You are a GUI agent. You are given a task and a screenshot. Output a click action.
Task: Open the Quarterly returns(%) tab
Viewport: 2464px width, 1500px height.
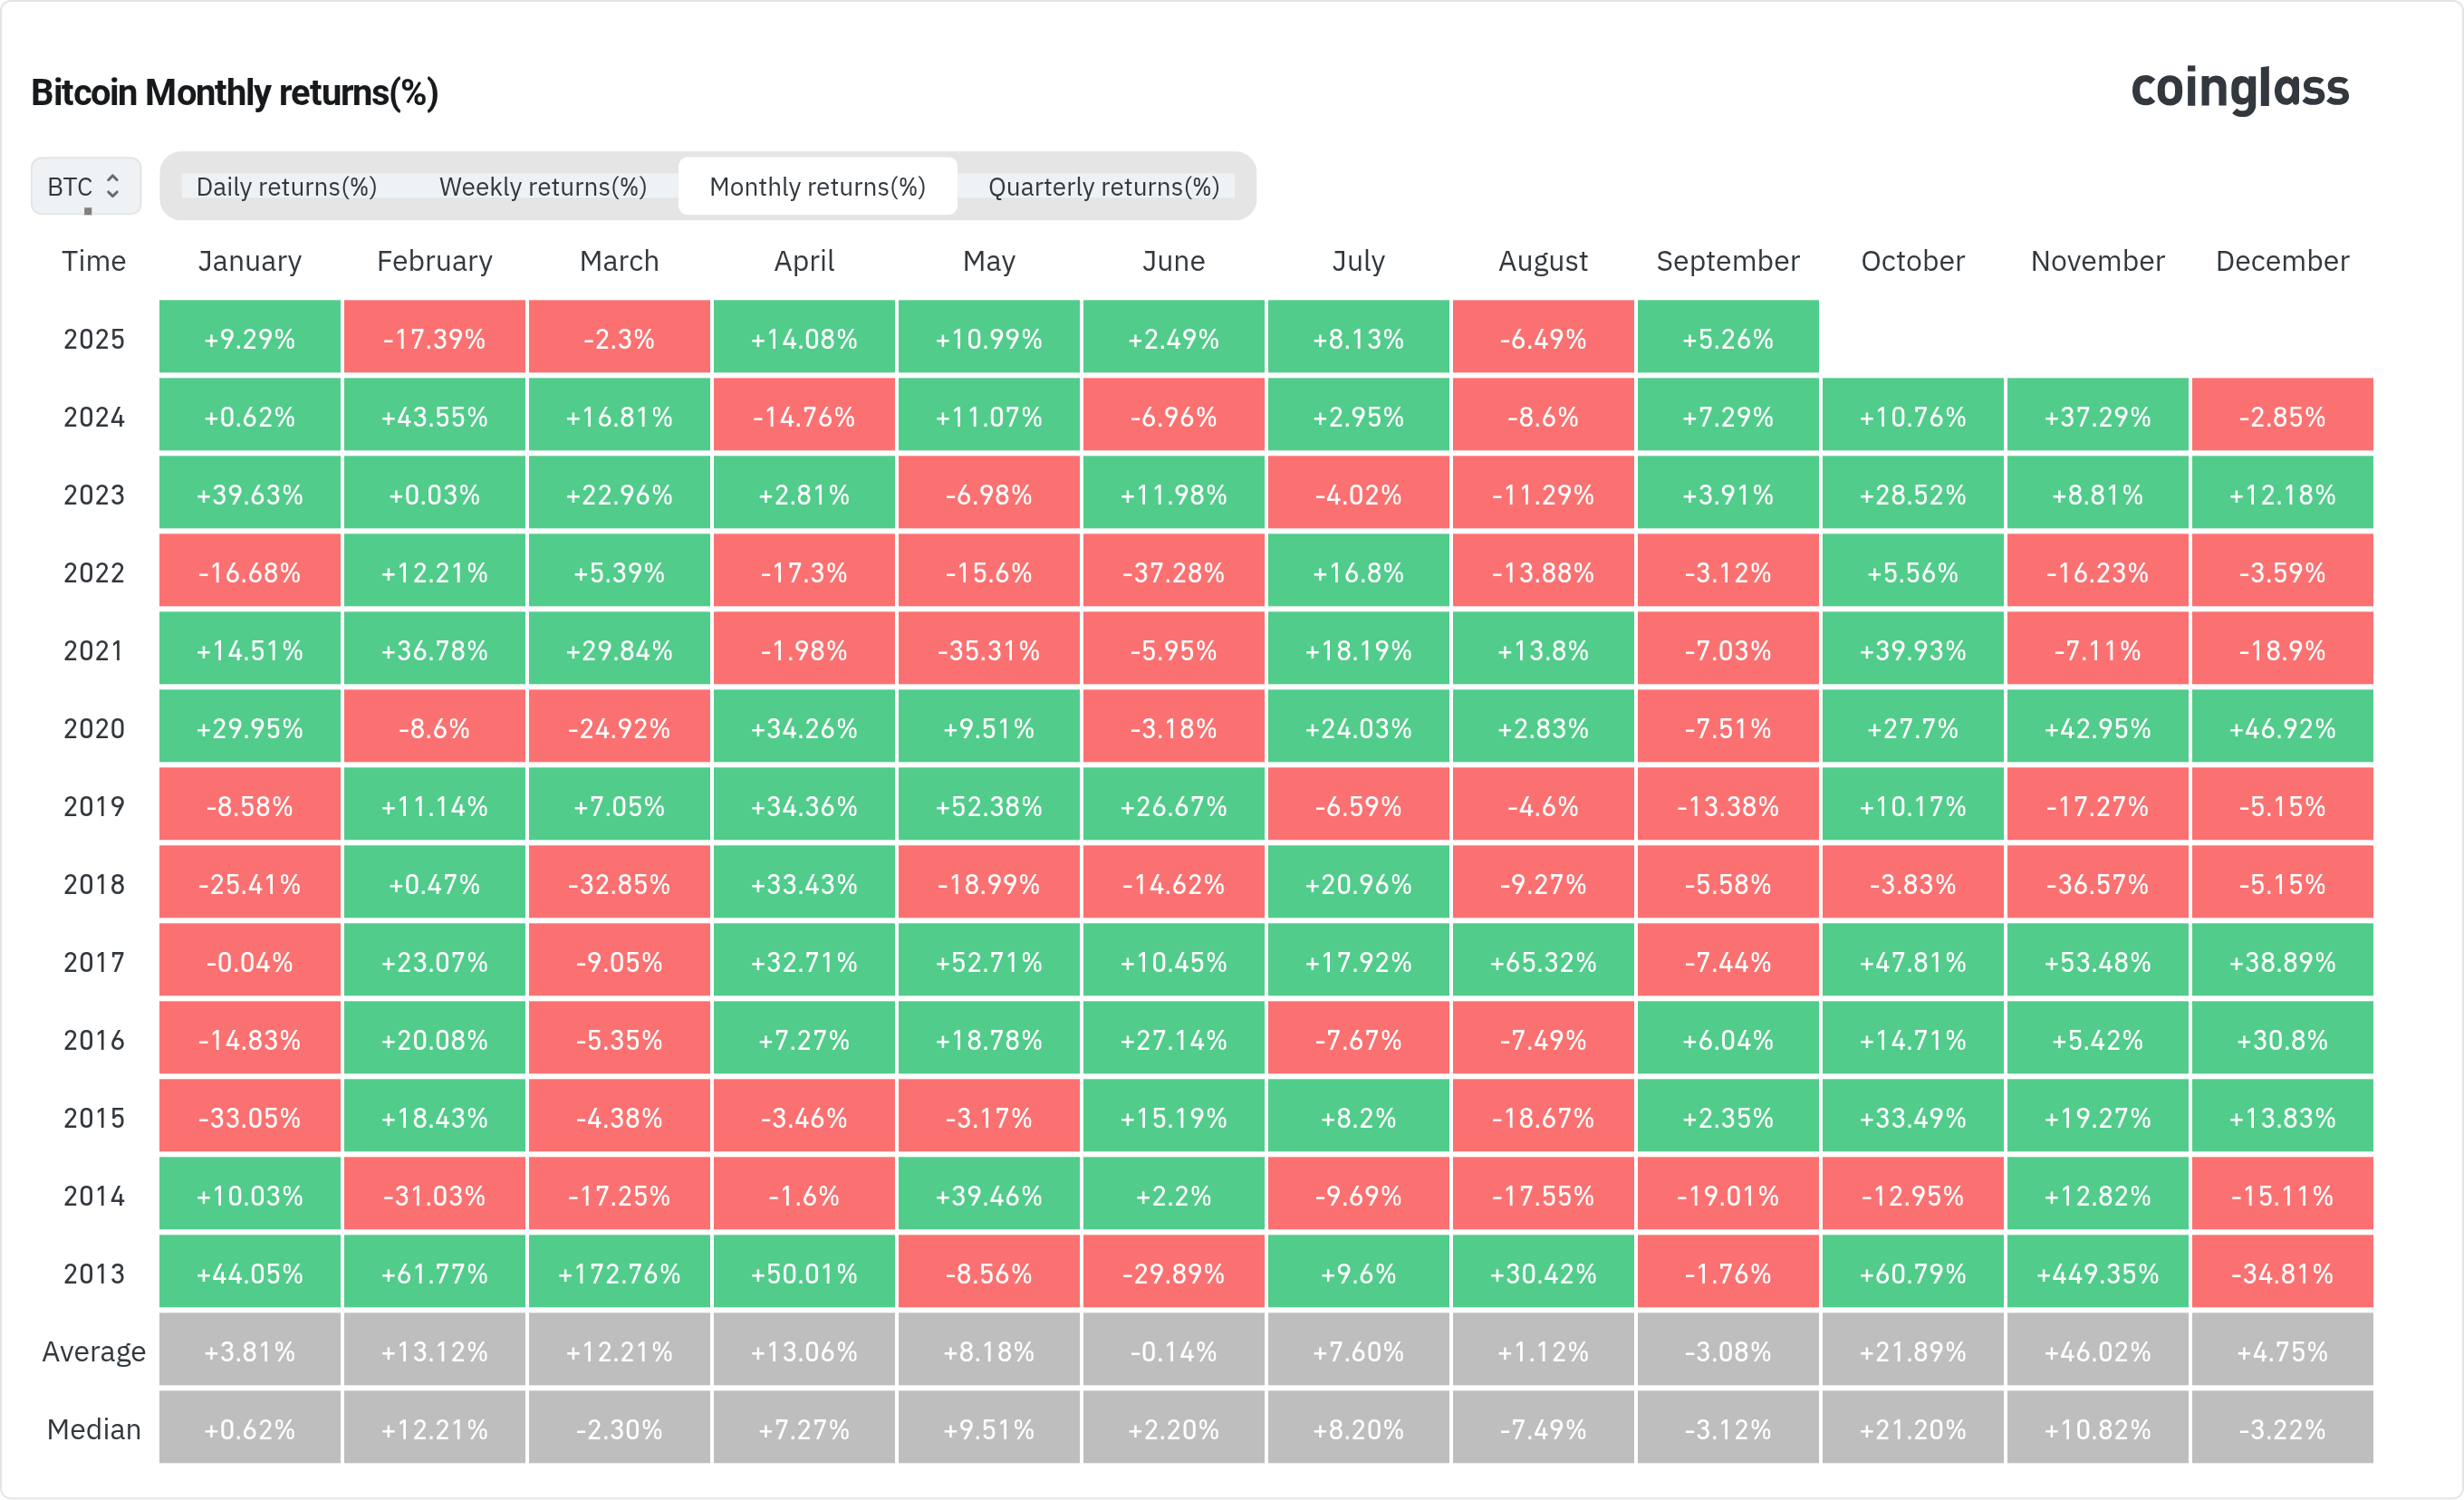coord(1103,187)
